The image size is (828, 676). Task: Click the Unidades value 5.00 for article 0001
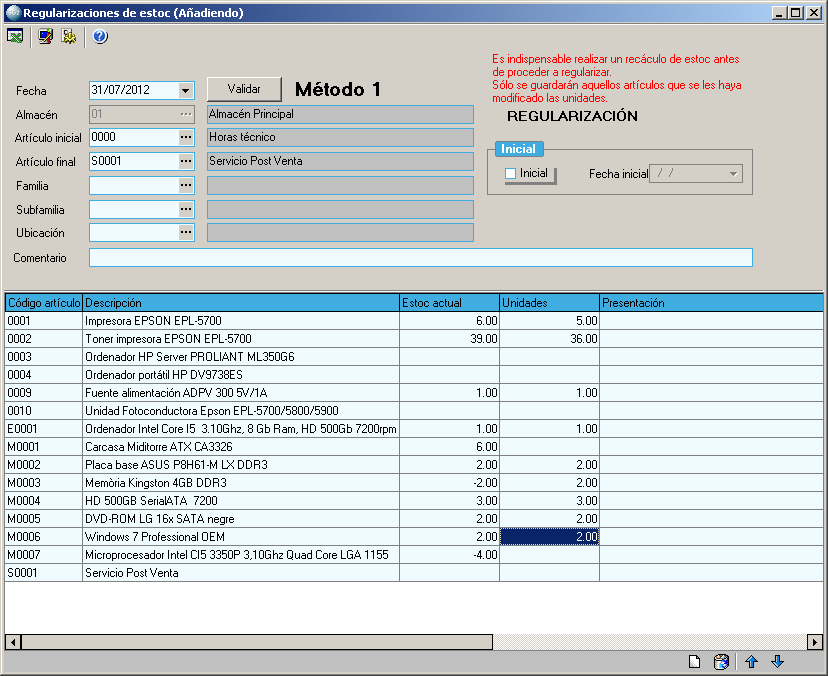click(550, 321)
